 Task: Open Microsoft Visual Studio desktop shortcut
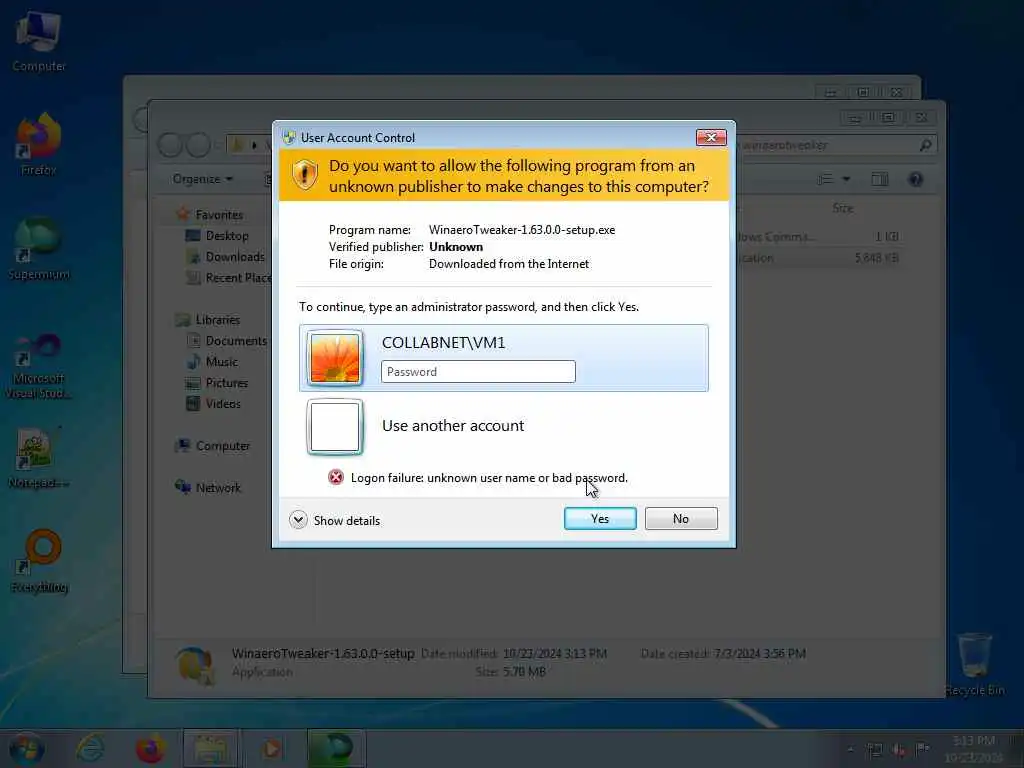(x=39, y=366)
